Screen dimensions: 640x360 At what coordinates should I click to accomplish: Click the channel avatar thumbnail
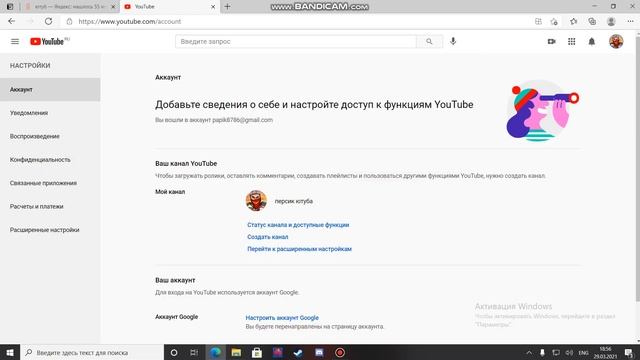point(256,201)
